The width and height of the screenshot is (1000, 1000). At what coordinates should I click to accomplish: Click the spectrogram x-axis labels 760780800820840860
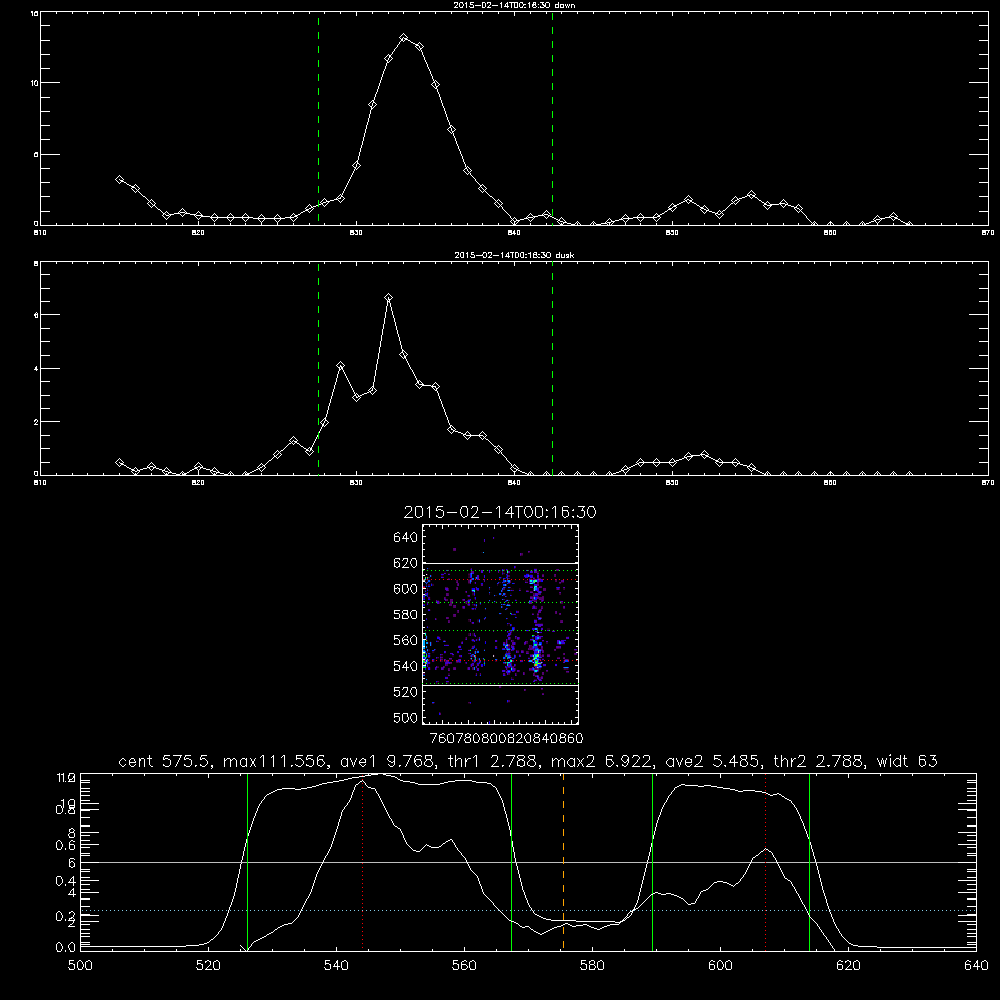pyautogui.click(x=506, y=738)
